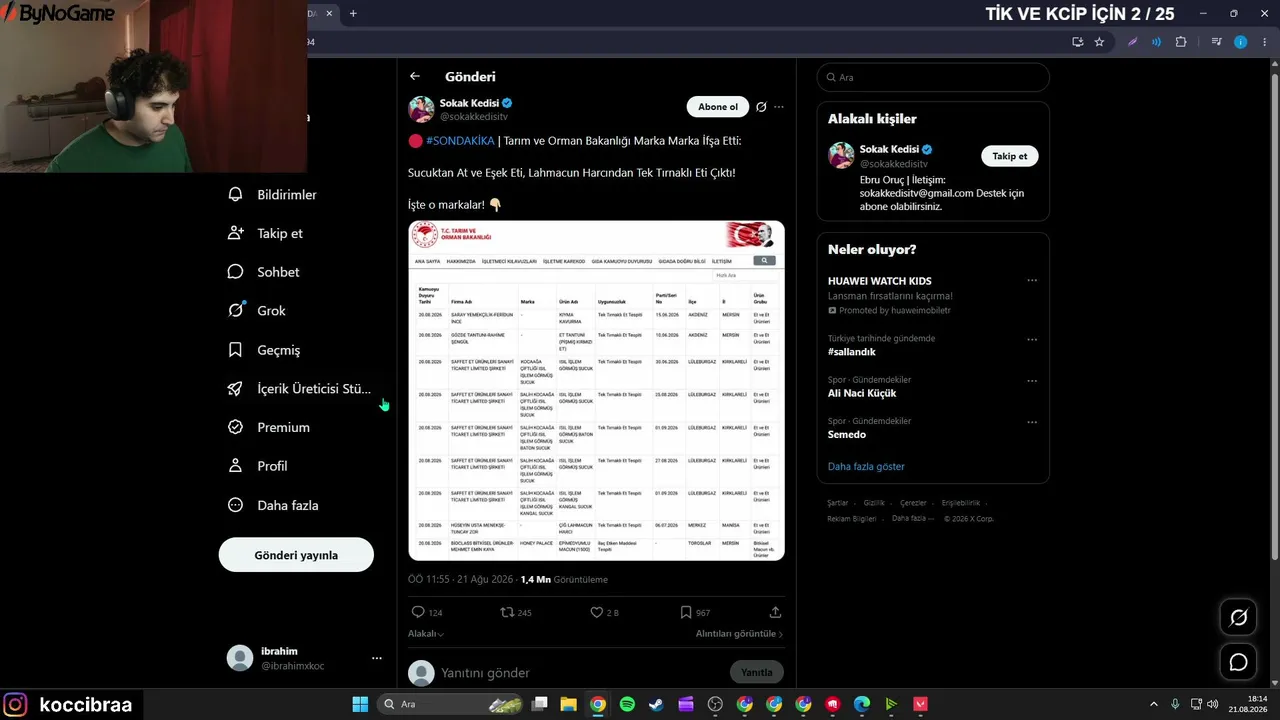Click the Grok icon next to Abone ol
The height and width of the screenshot is (720, 1280).
(761, 107)
